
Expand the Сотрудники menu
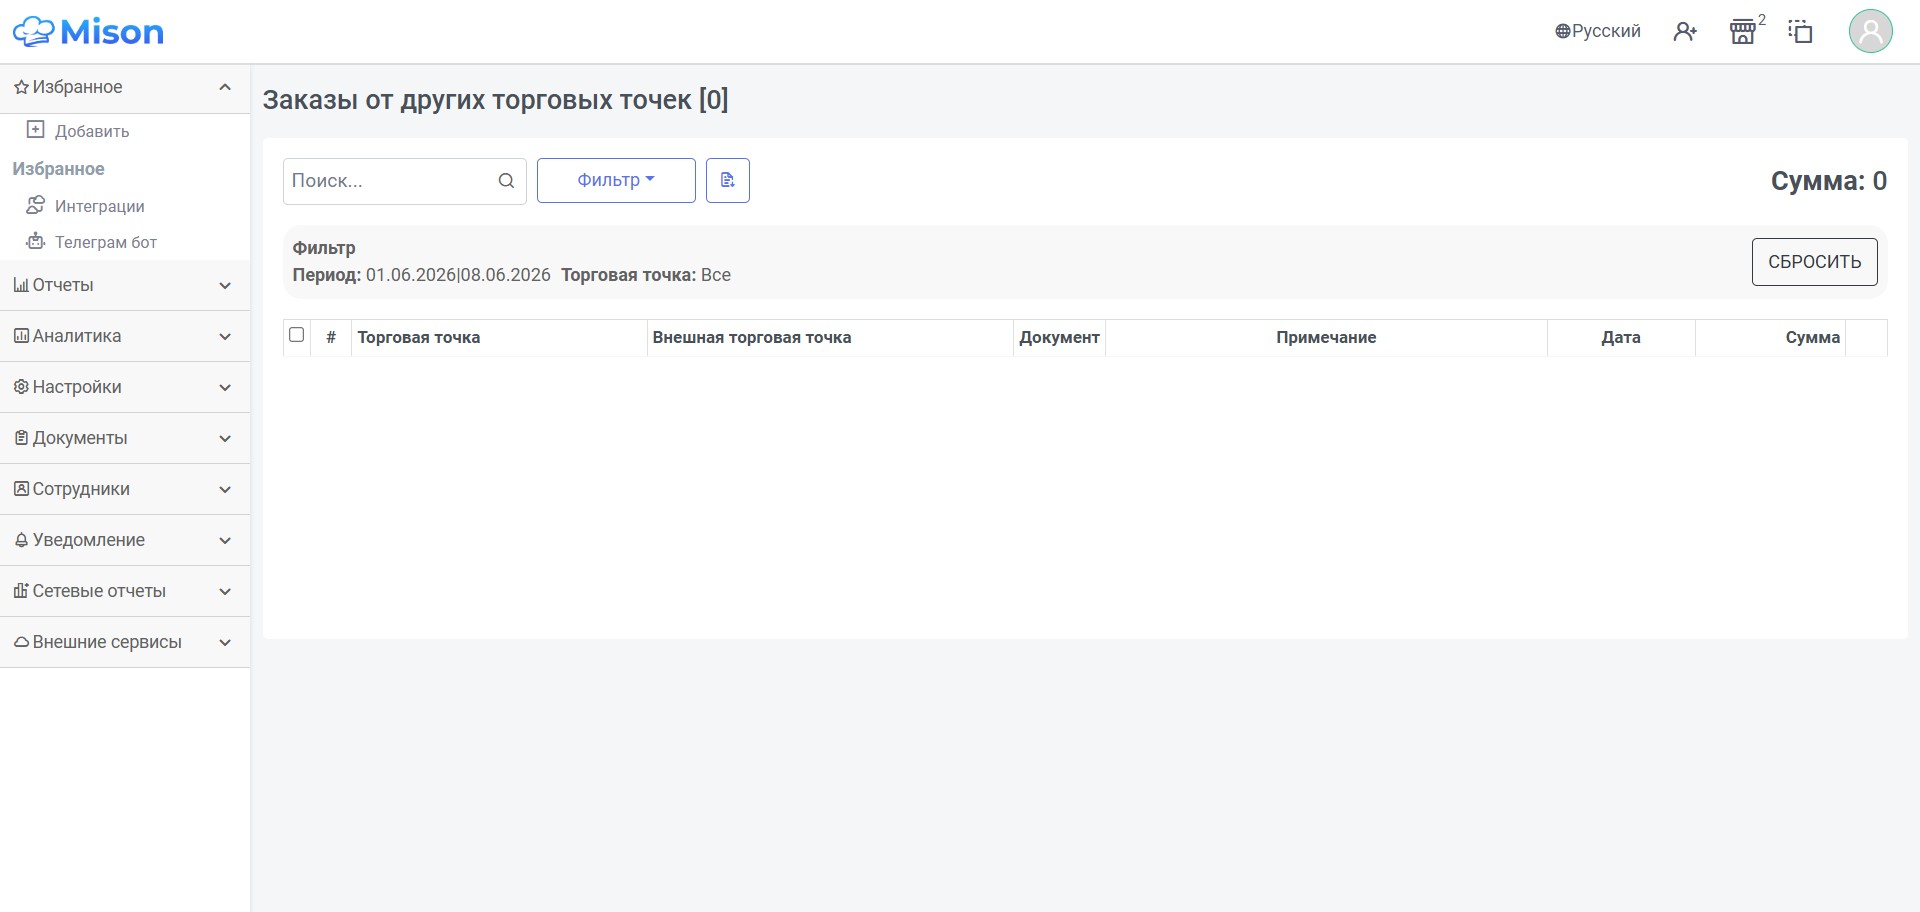click(125, 489)
